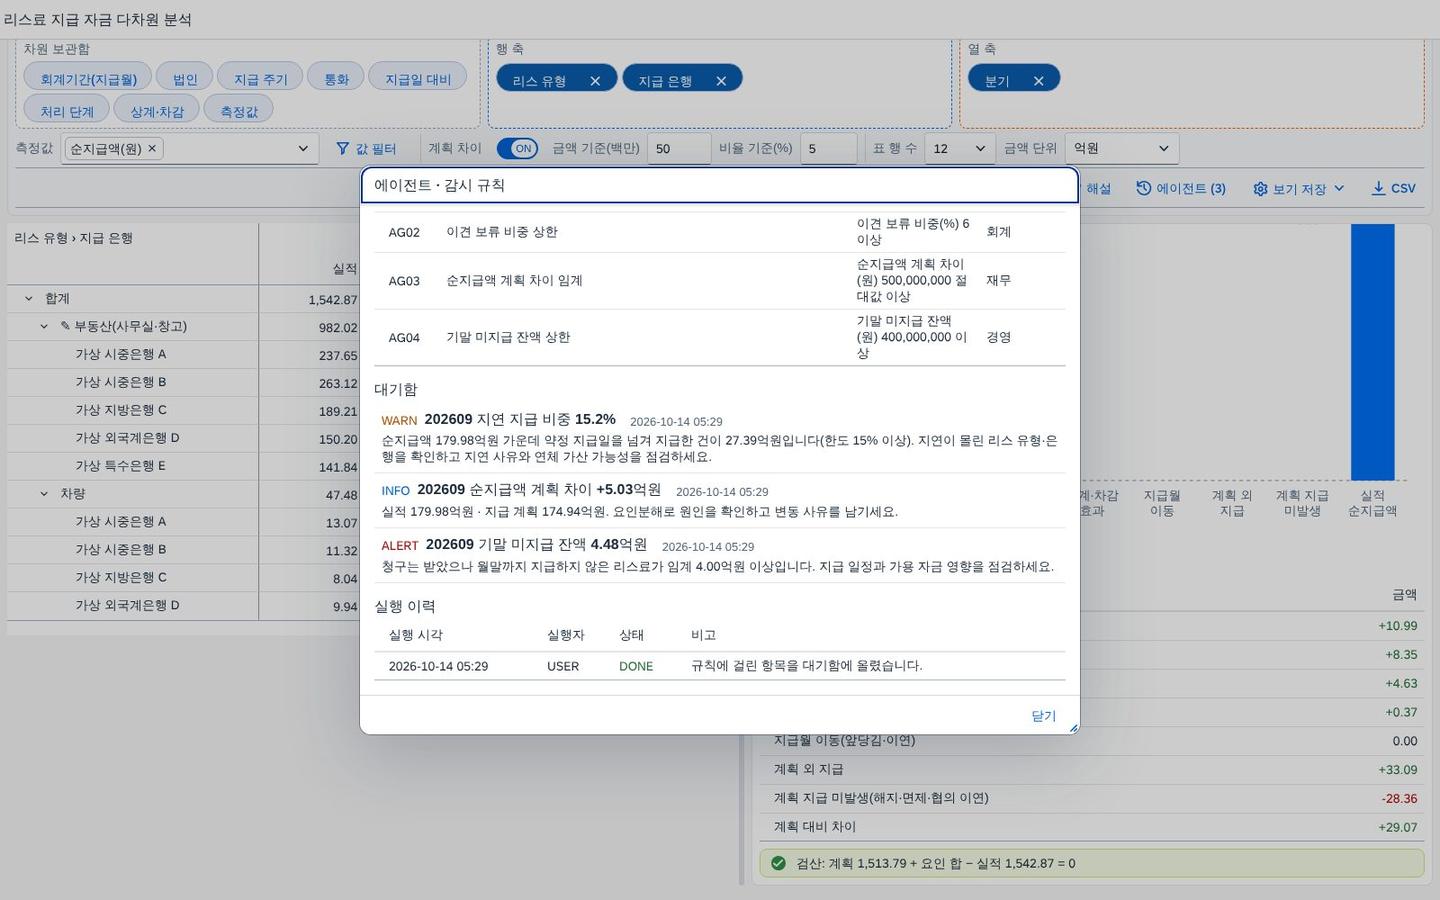
Task: Remove 리스 유형 chip from row axis
Action: [595, 81]
